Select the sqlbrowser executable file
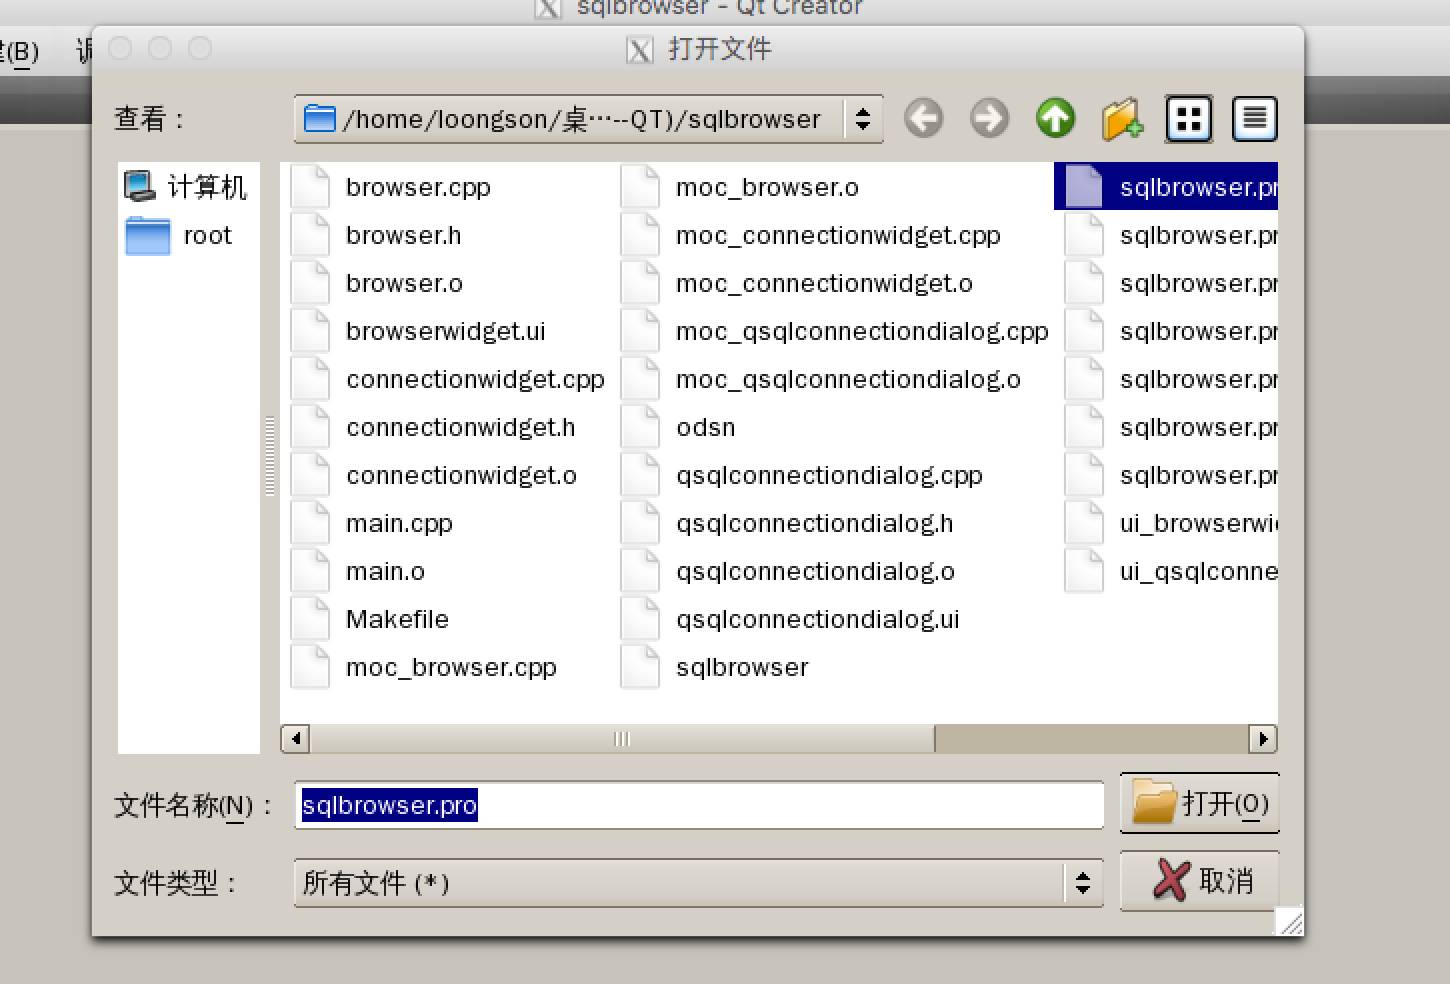Viewport: 1450px width, 984px height. [742, 667]
